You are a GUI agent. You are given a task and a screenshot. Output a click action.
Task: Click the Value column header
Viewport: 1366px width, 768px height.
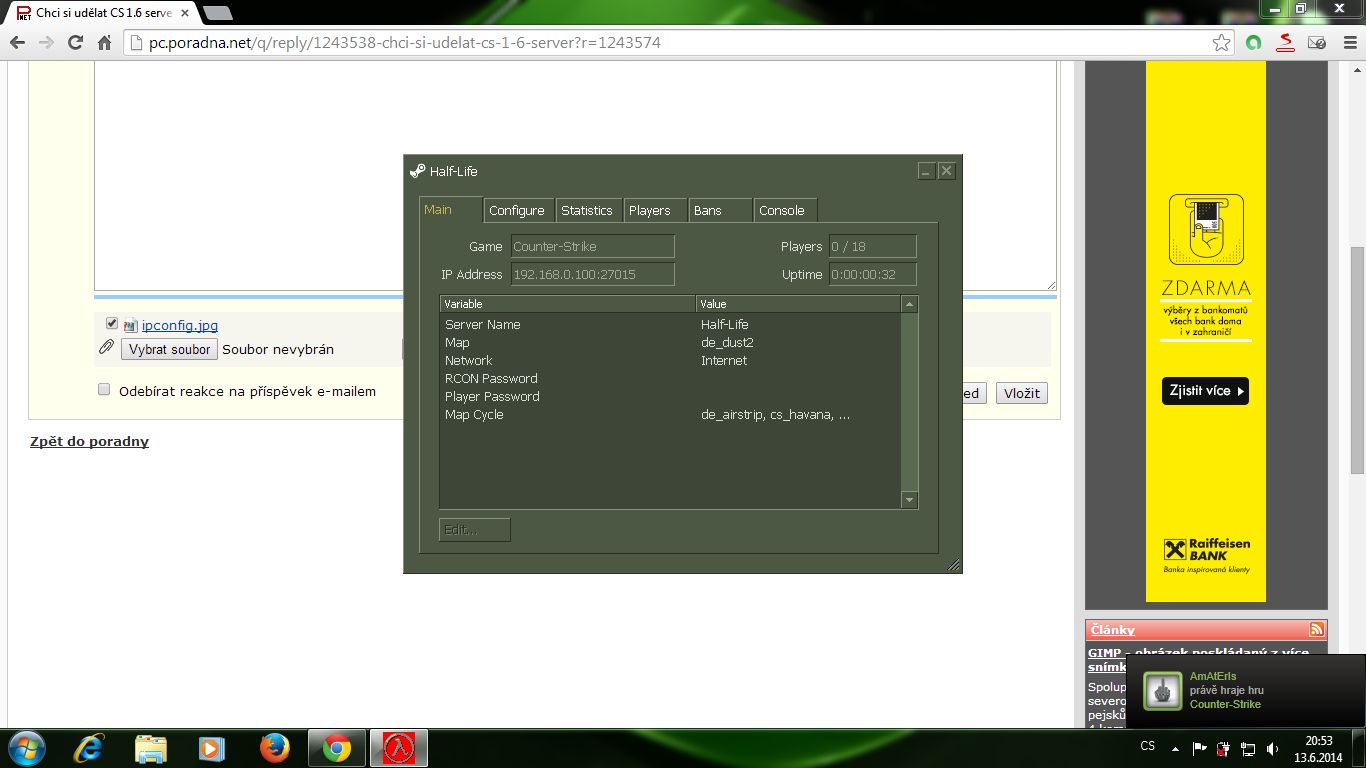click(x=799, y=304)
